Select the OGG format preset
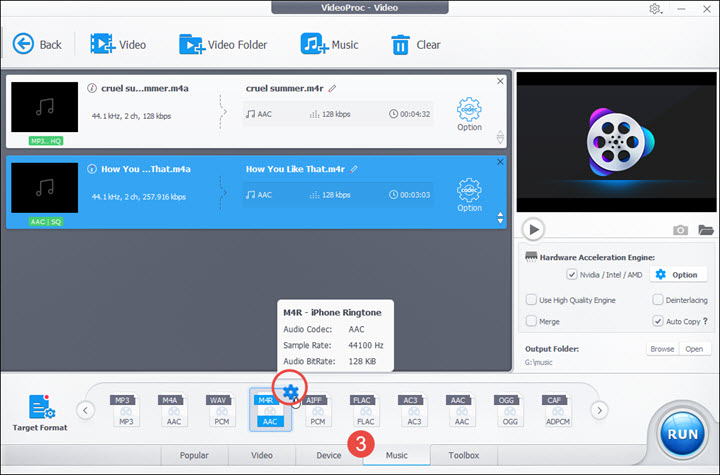The image size is (720, 475). [x=510, y=410]
